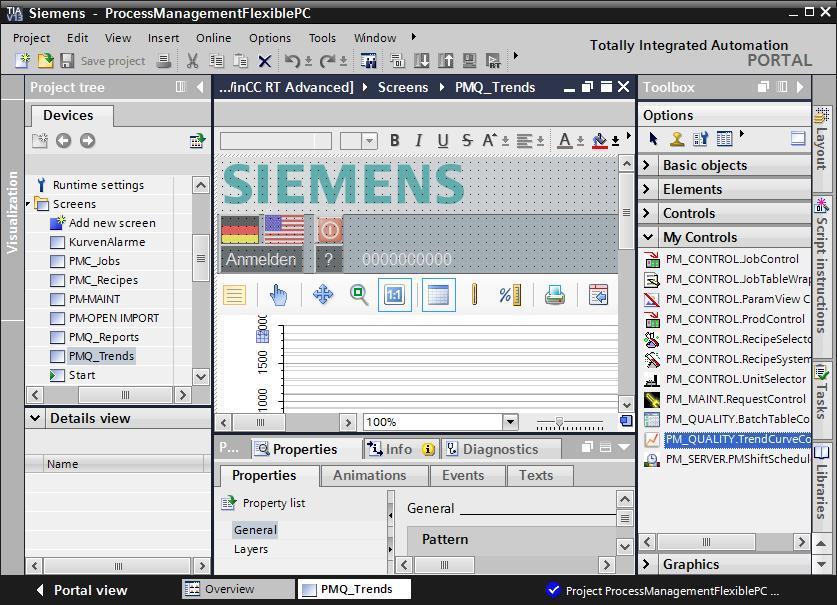
Task: Click the Start runtime icon labeled RT
Action: (x=493, y=61)
